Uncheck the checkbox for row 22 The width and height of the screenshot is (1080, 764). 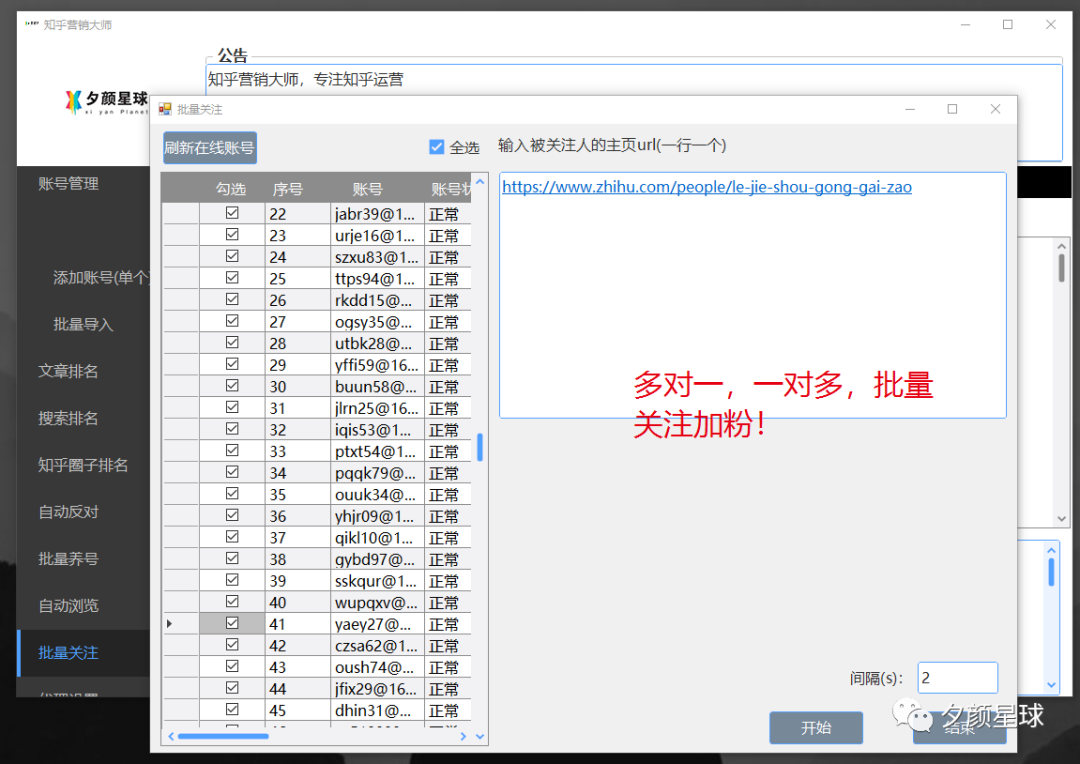point(232,213)
